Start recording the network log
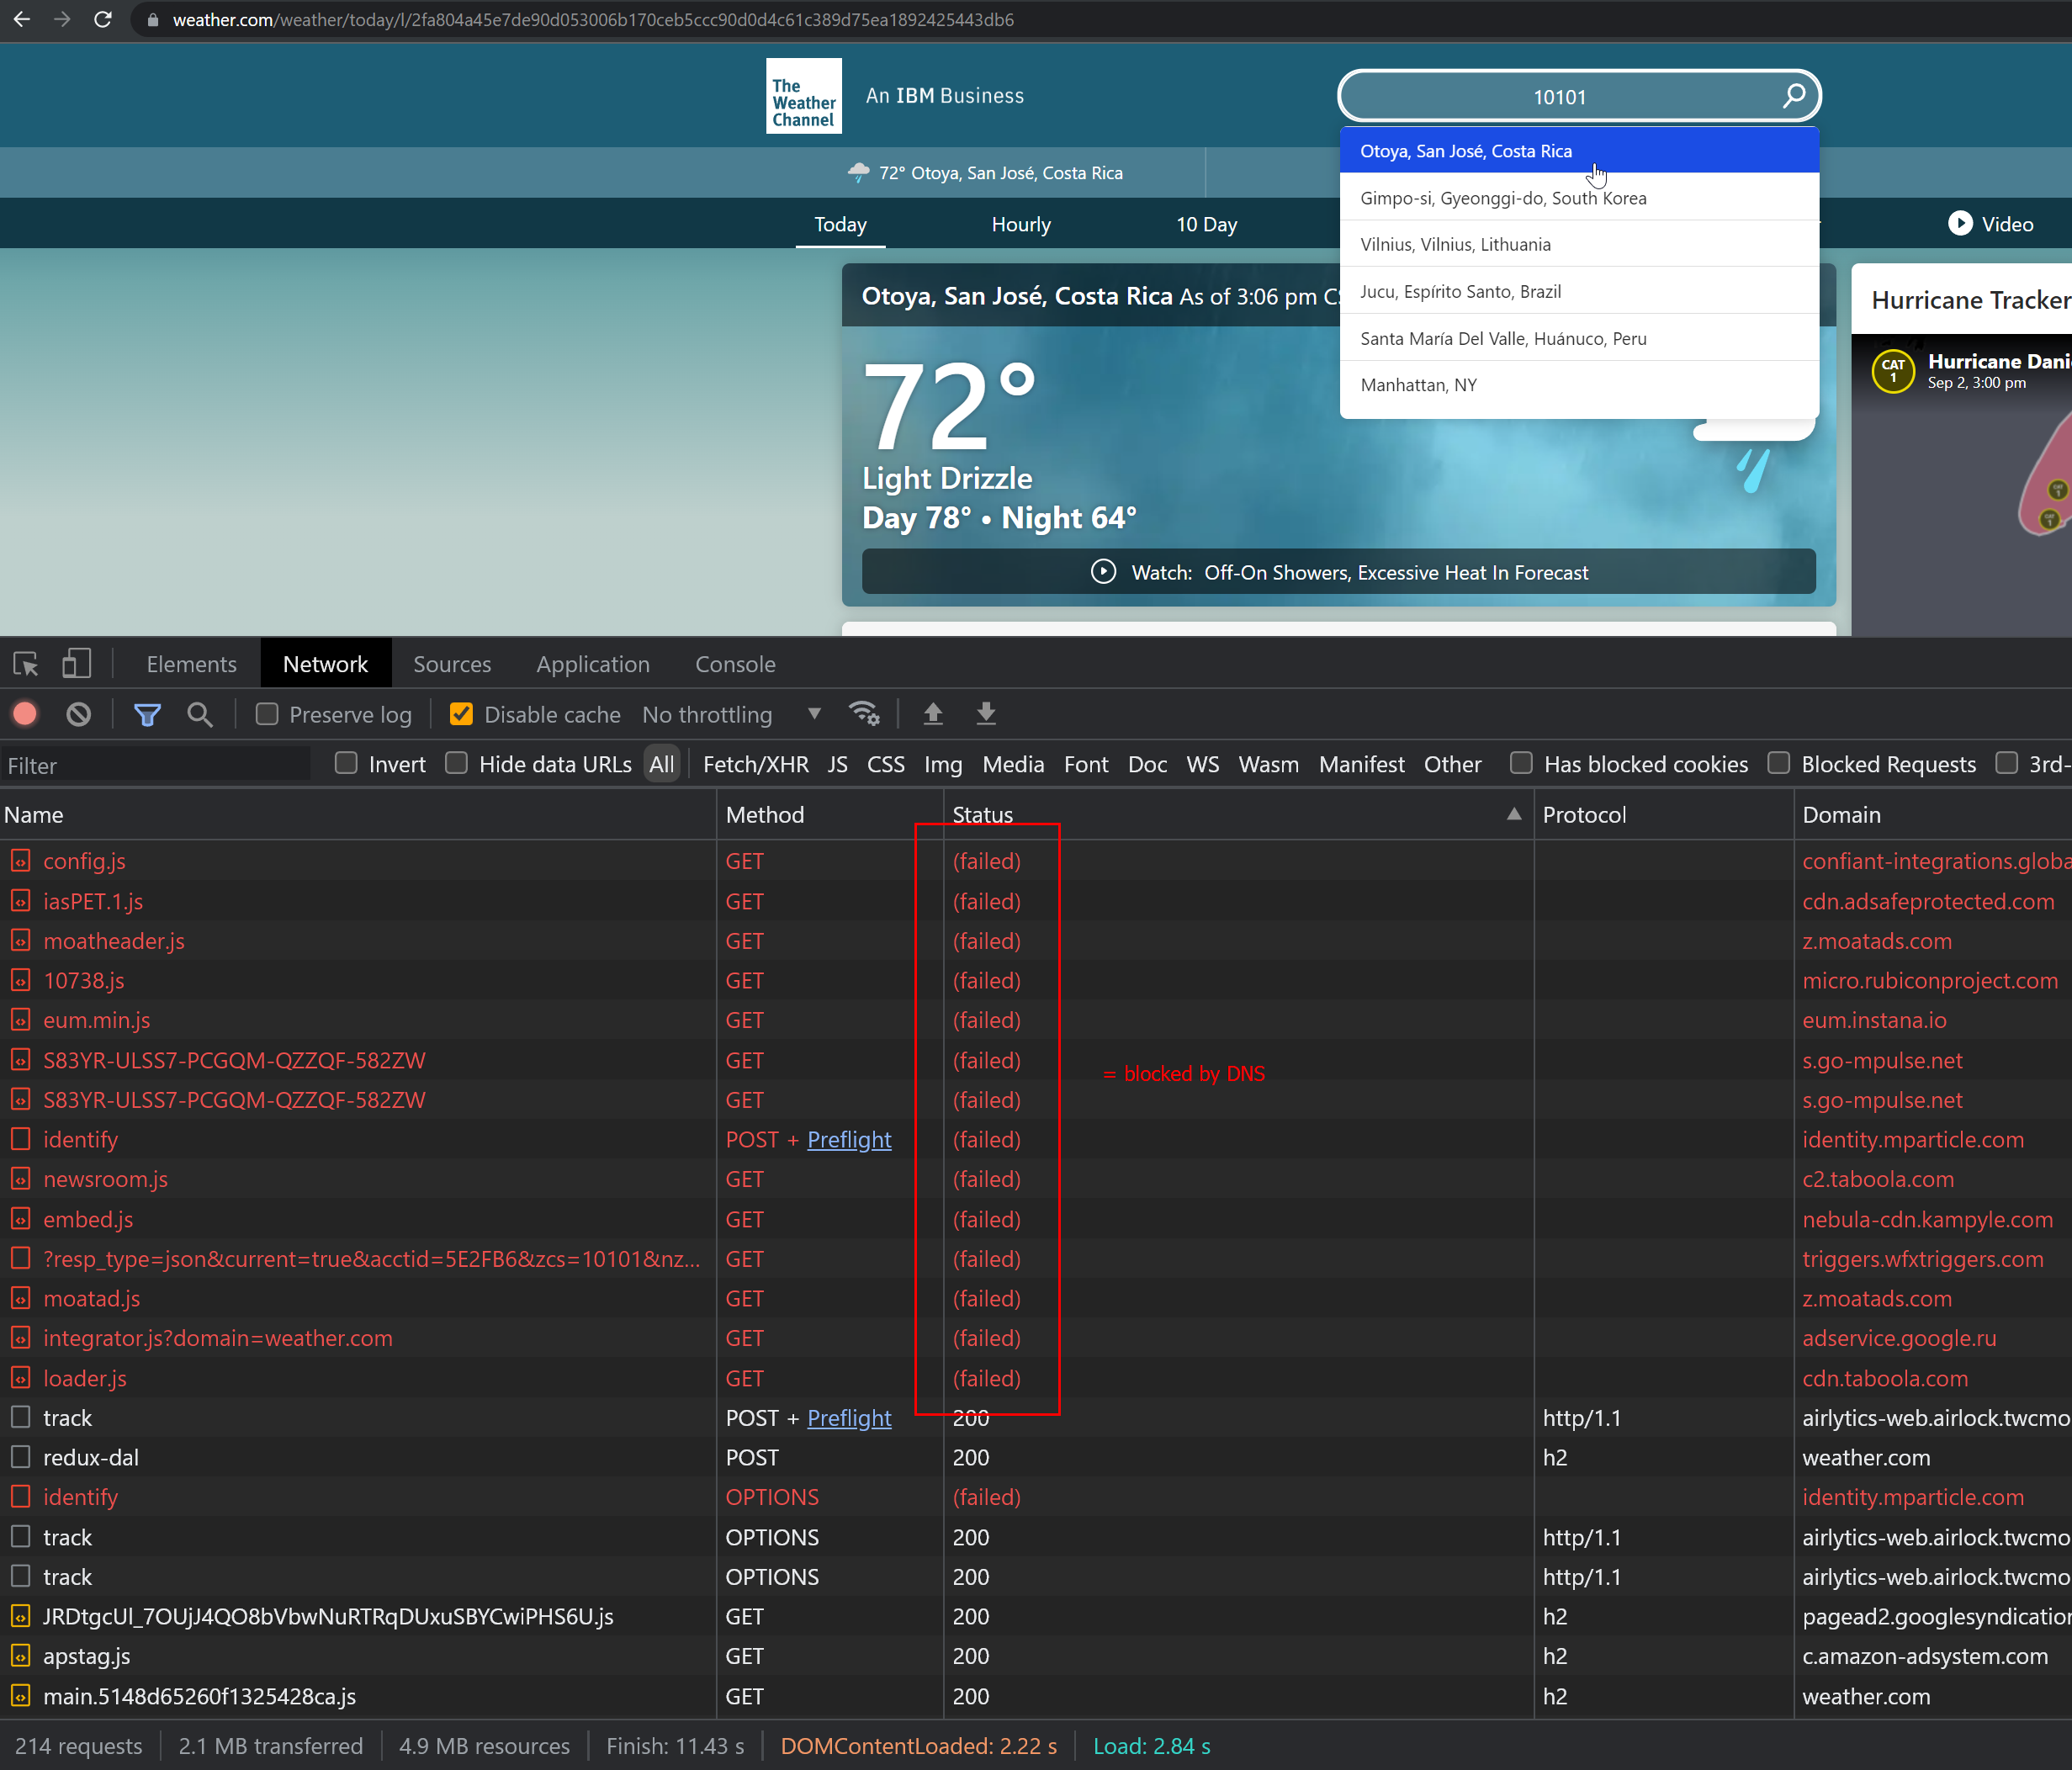Viewport: 2072px width, 1770px height. pyautogui.click(x=24, y=714)
